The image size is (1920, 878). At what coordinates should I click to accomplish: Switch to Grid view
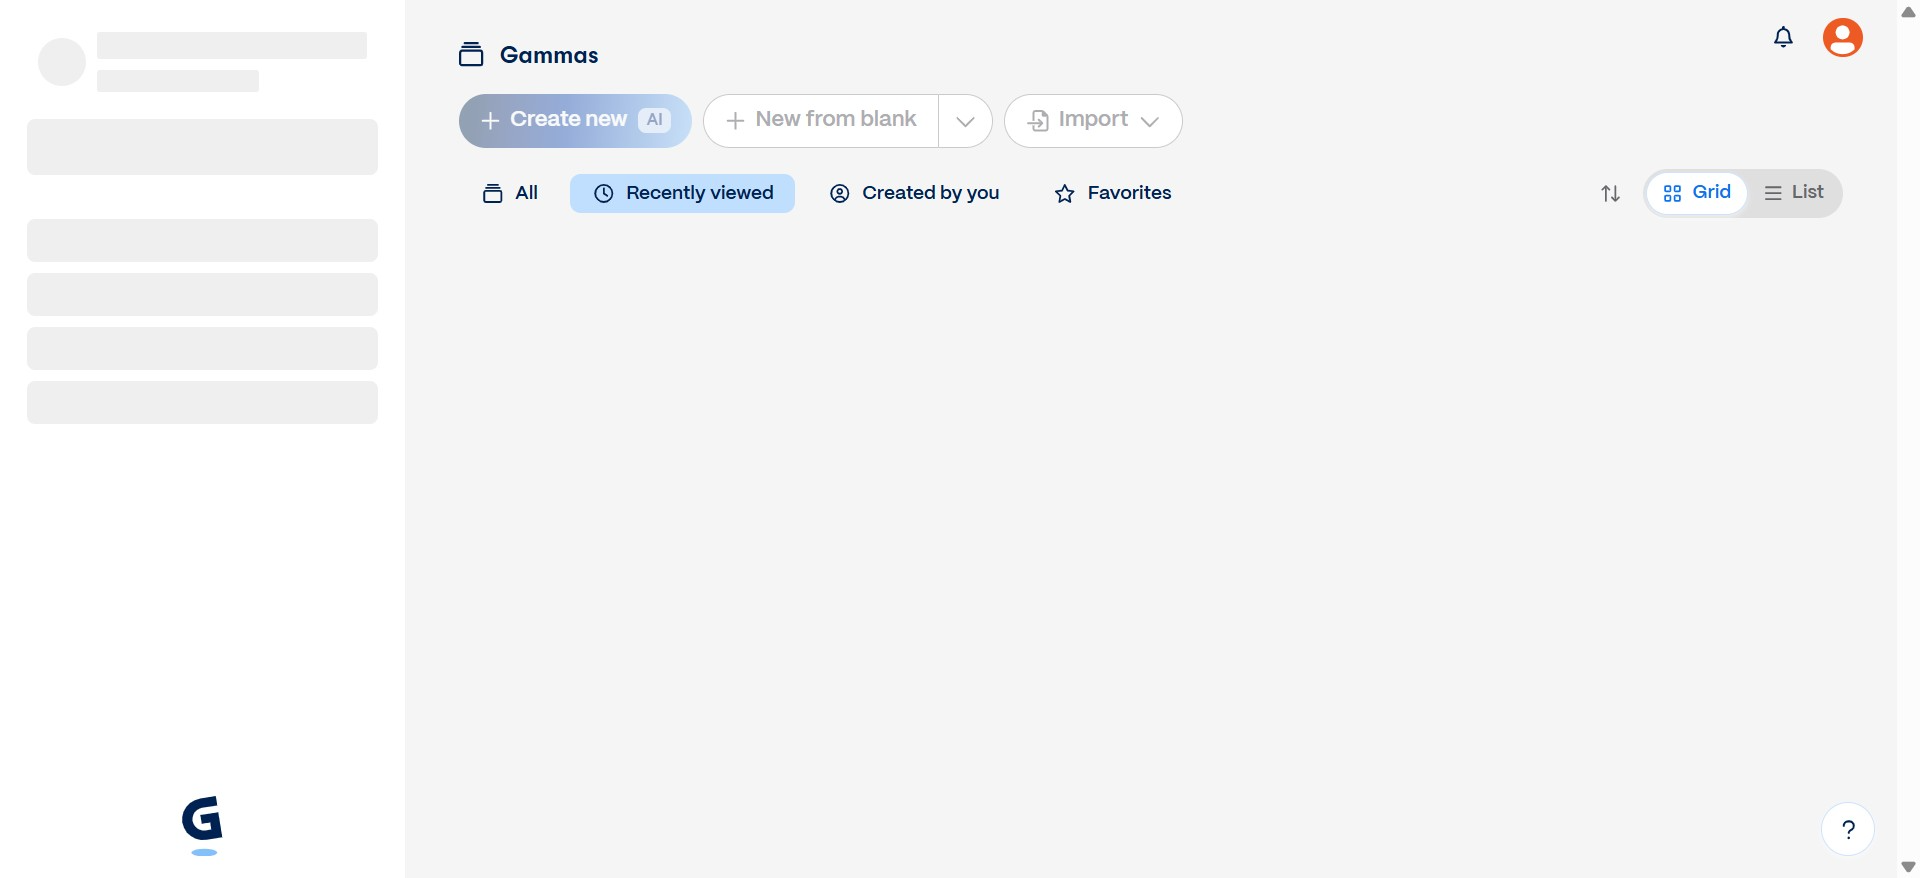coord(1697,193)
